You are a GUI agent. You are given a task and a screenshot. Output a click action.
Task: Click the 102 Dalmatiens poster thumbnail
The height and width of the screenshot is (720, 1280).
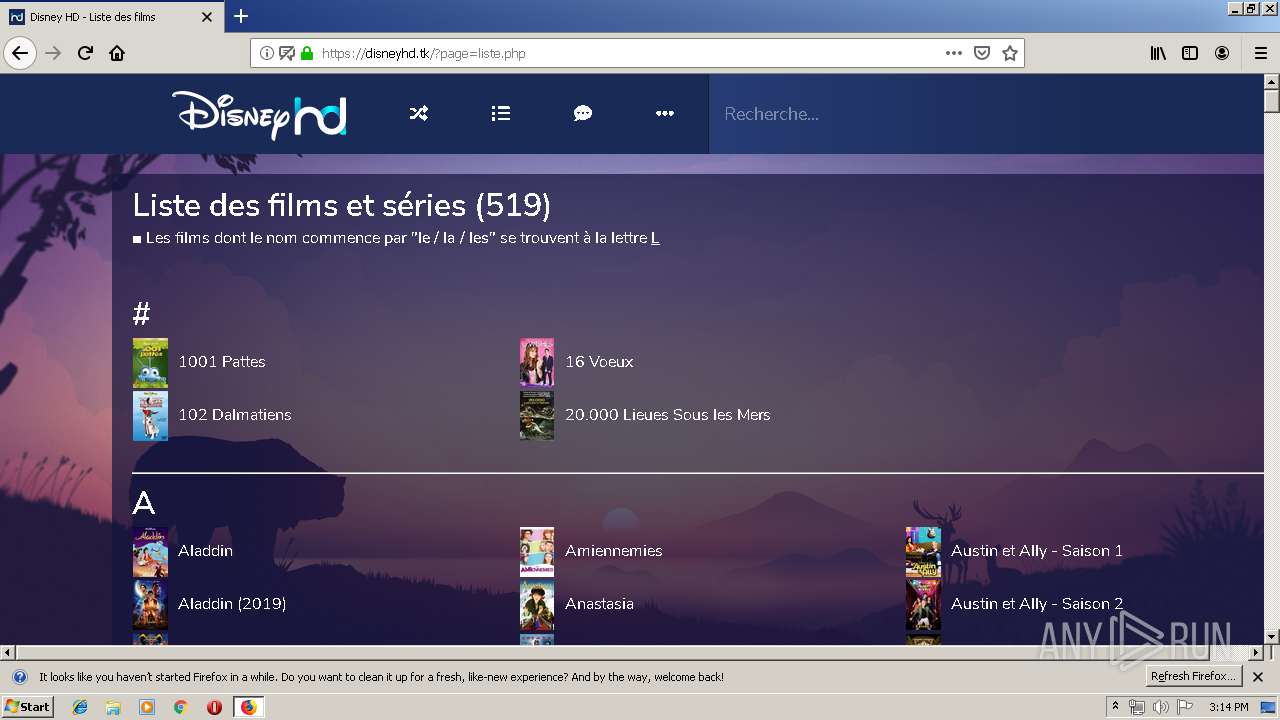click(x=150, y=415)
